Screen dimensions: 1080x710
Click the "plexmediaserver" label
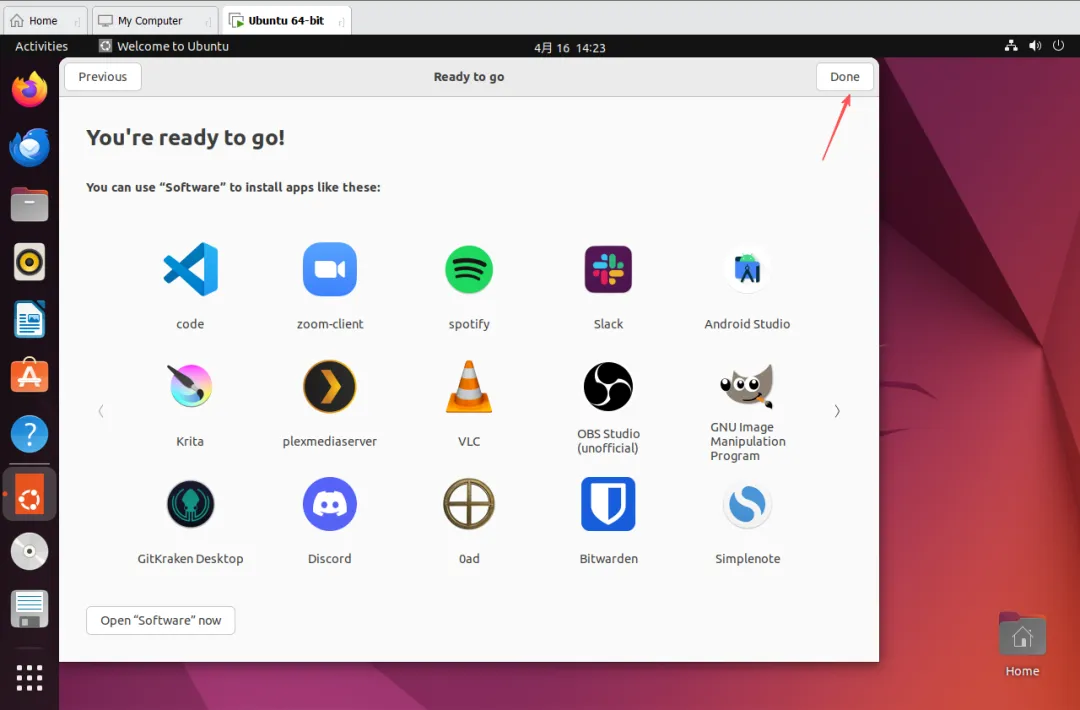[x=330, y=441]
